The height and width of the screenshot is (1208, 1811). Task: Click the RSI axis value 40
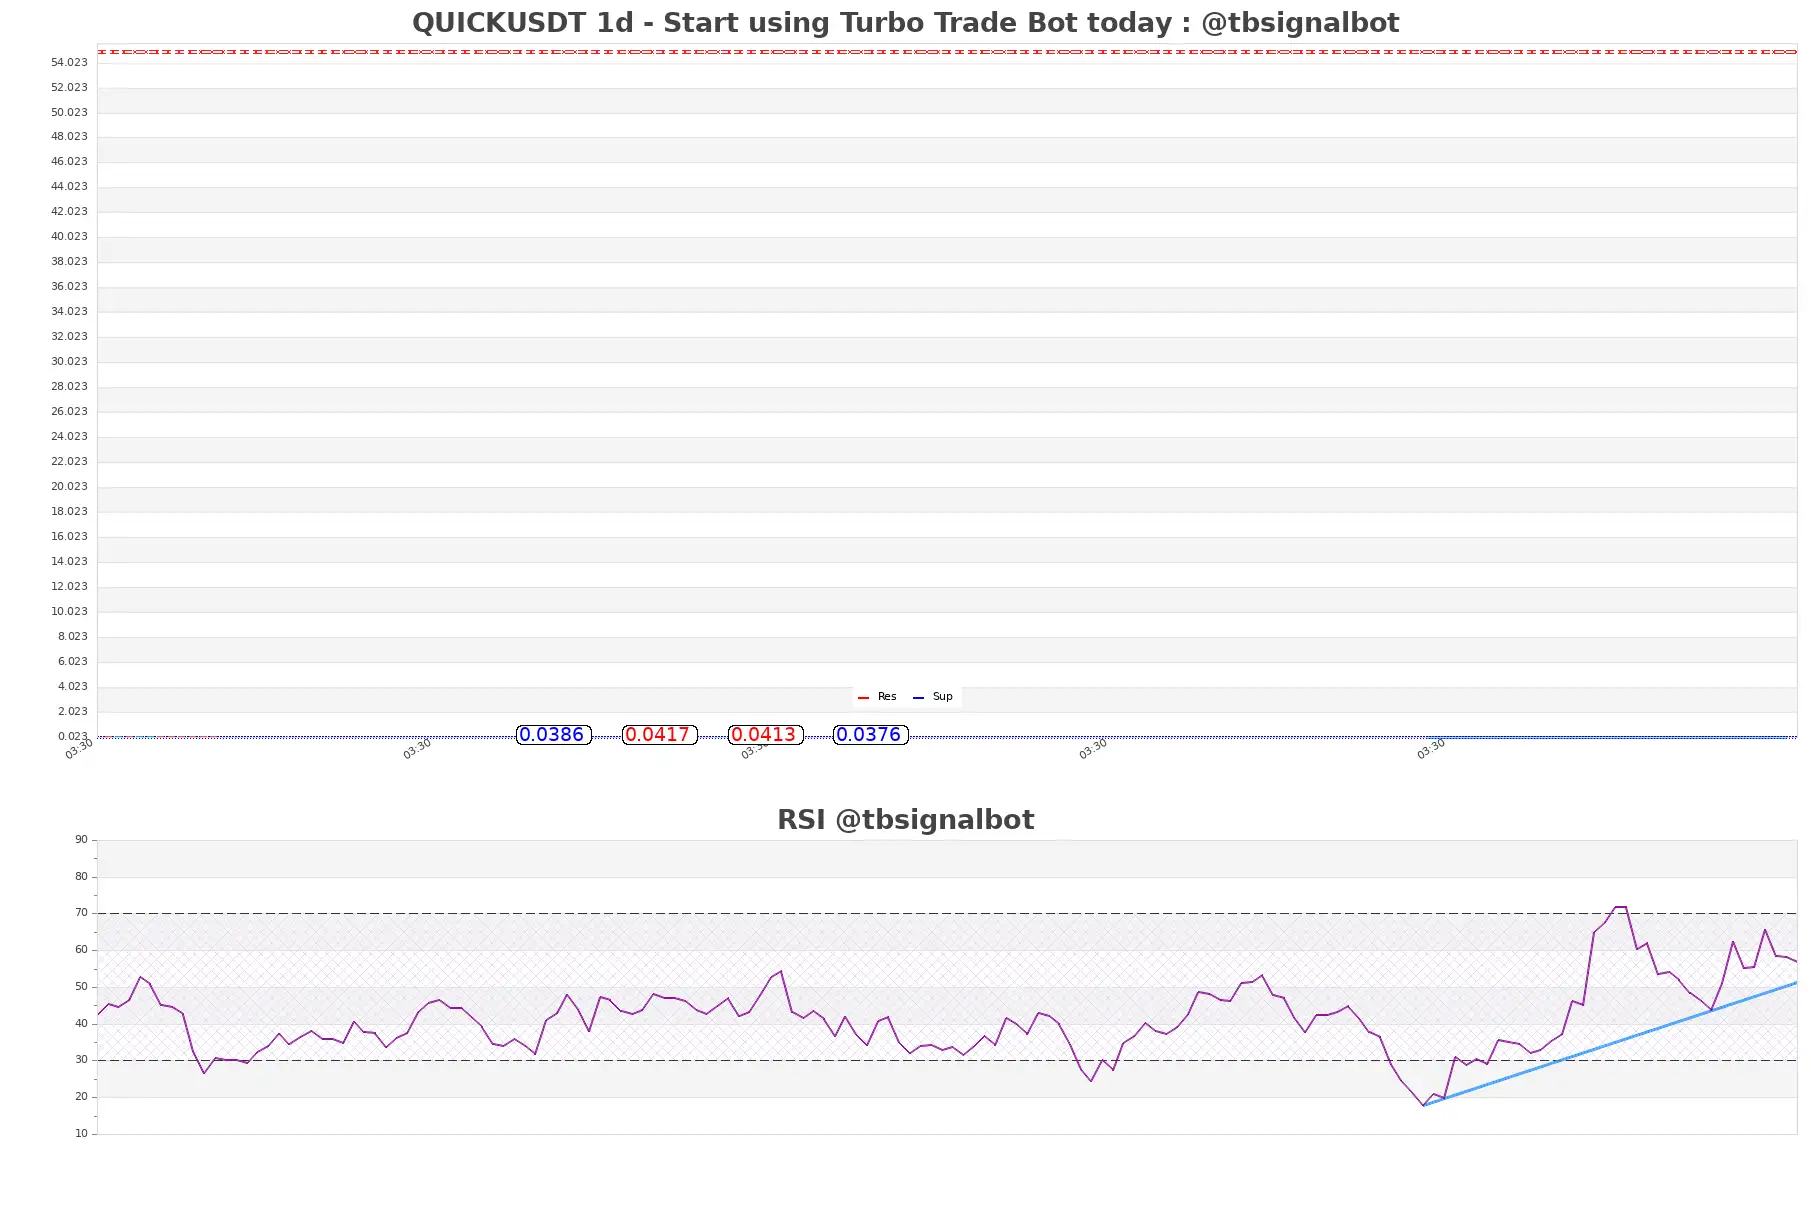click(81, 1024)
